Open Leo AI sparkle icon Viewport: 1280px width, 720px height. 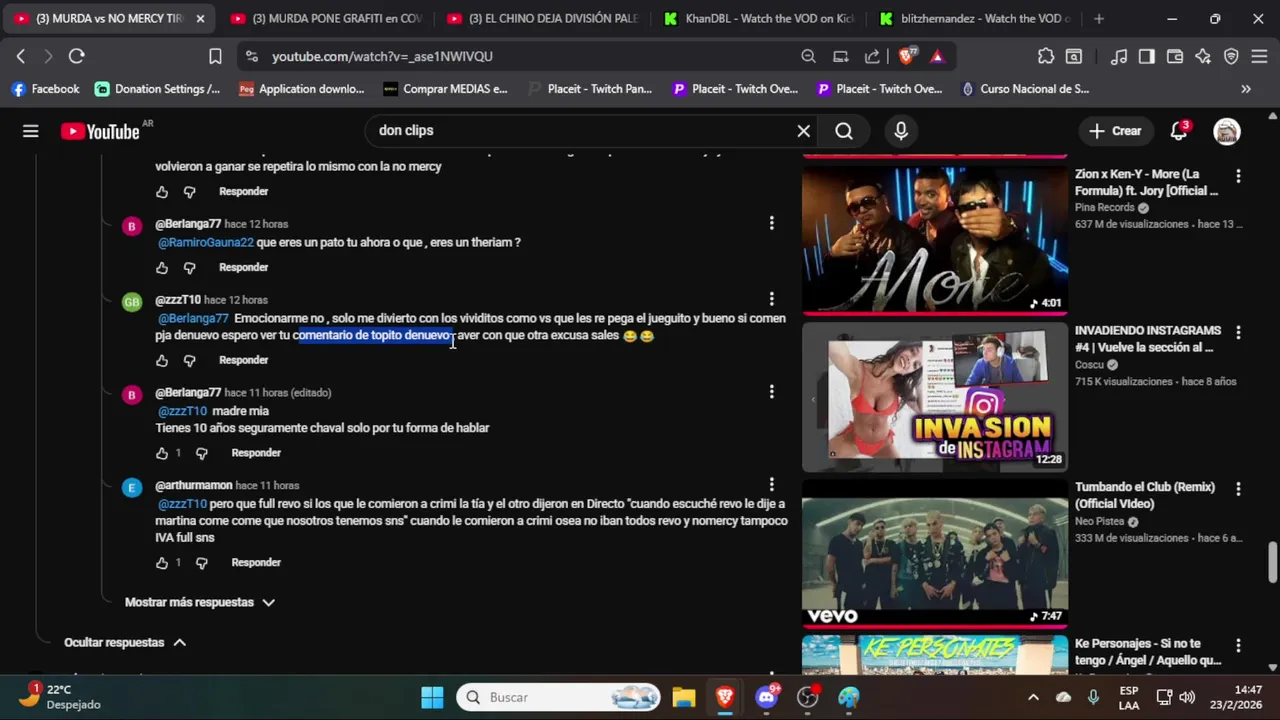pos(1203,56)
